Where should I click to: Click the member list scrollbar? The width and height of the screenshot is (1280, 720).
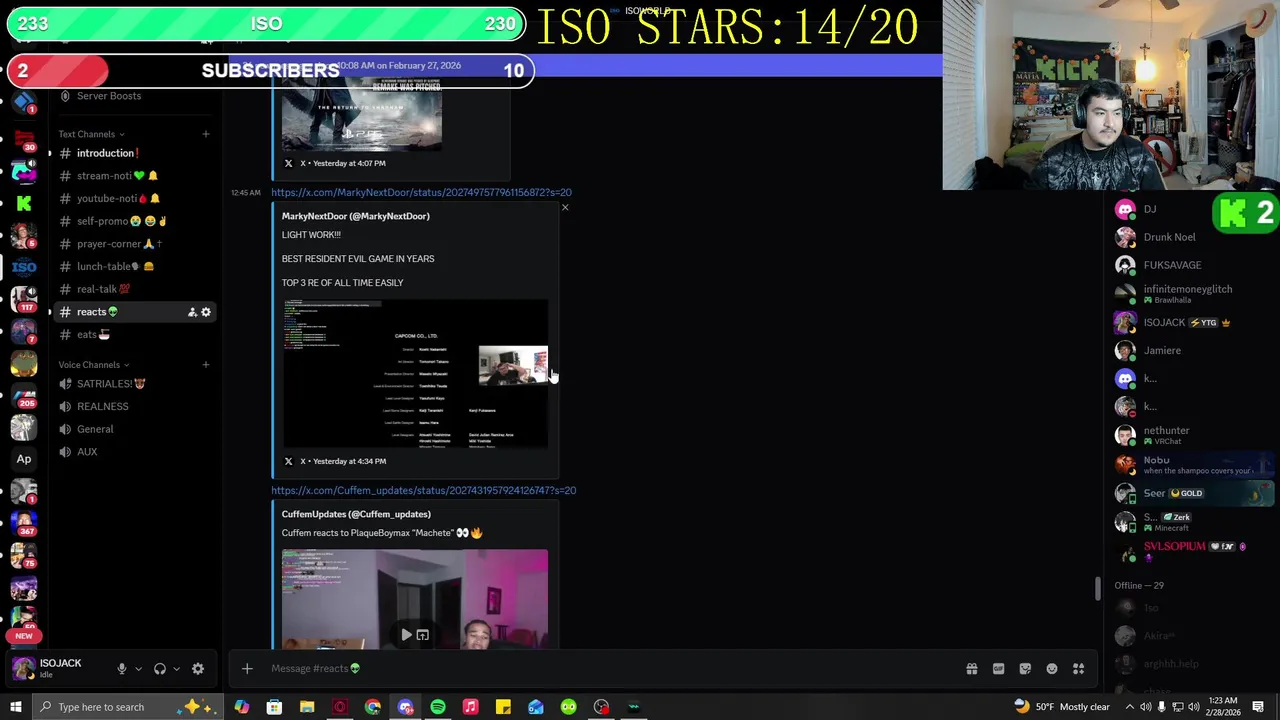1097,589
